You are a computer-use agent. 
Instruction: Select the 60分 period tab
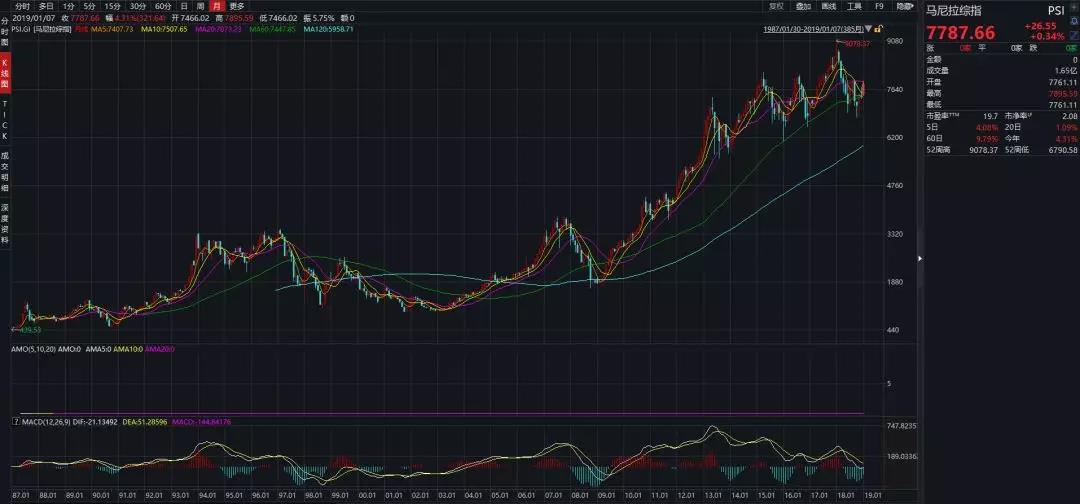pos(163,6)
